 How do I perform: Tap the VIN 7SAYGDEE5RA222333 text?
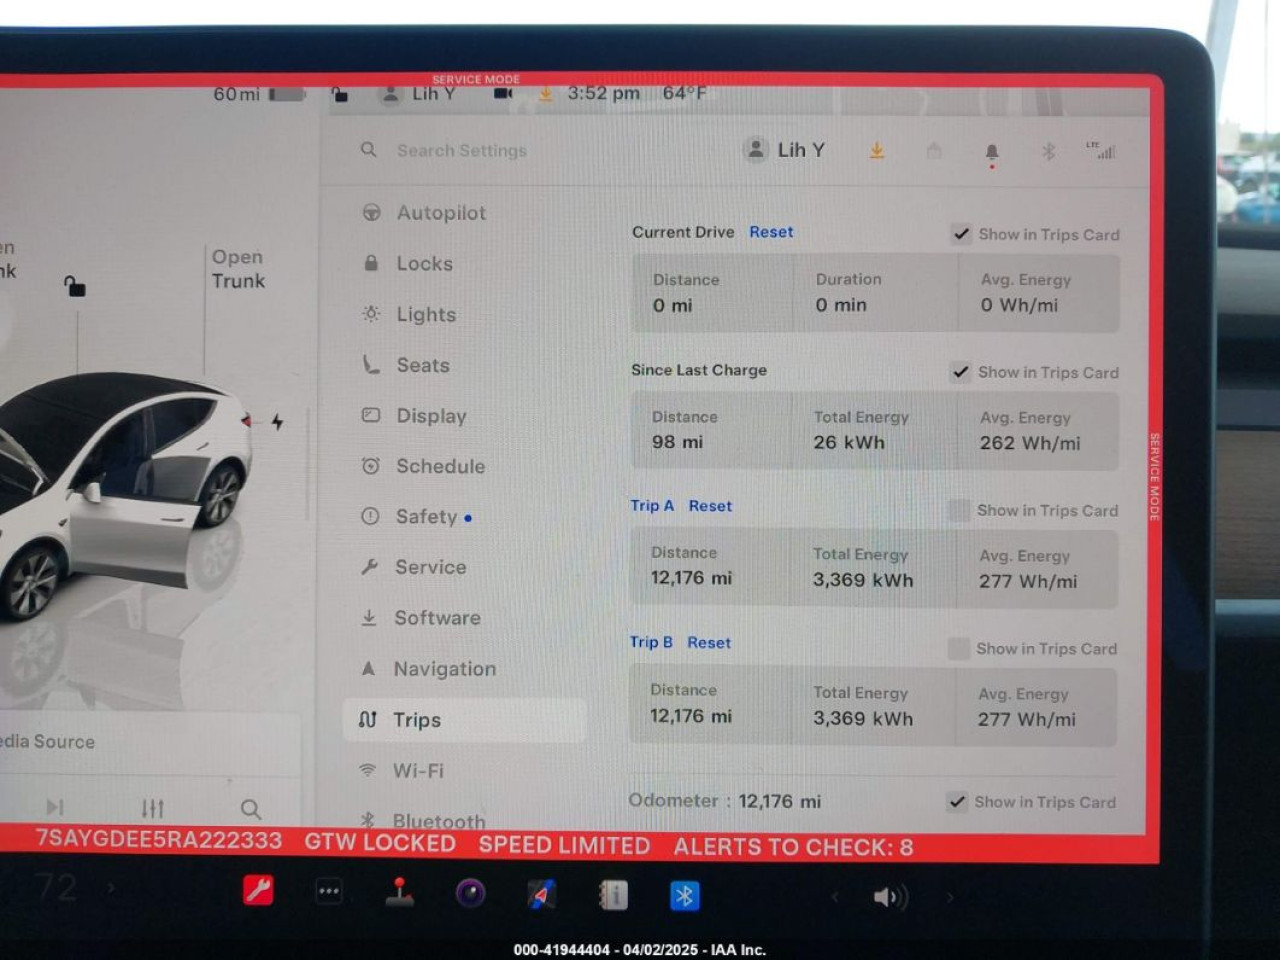pos(159,840)
